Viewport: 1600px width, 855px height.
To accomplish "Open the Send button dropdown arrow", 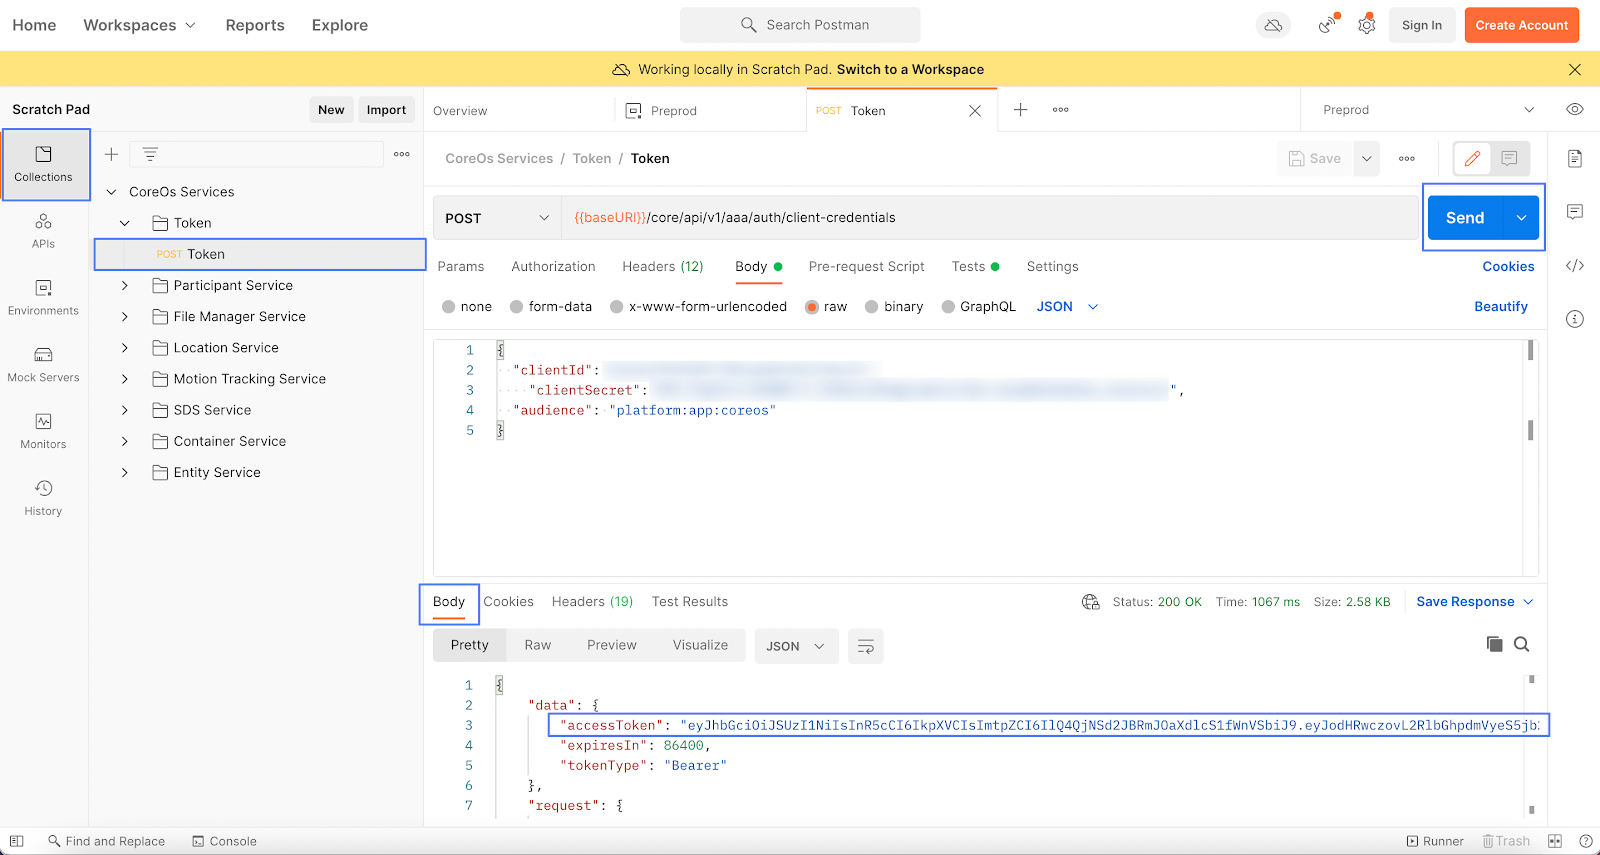I will click(x=1521, y=218).
